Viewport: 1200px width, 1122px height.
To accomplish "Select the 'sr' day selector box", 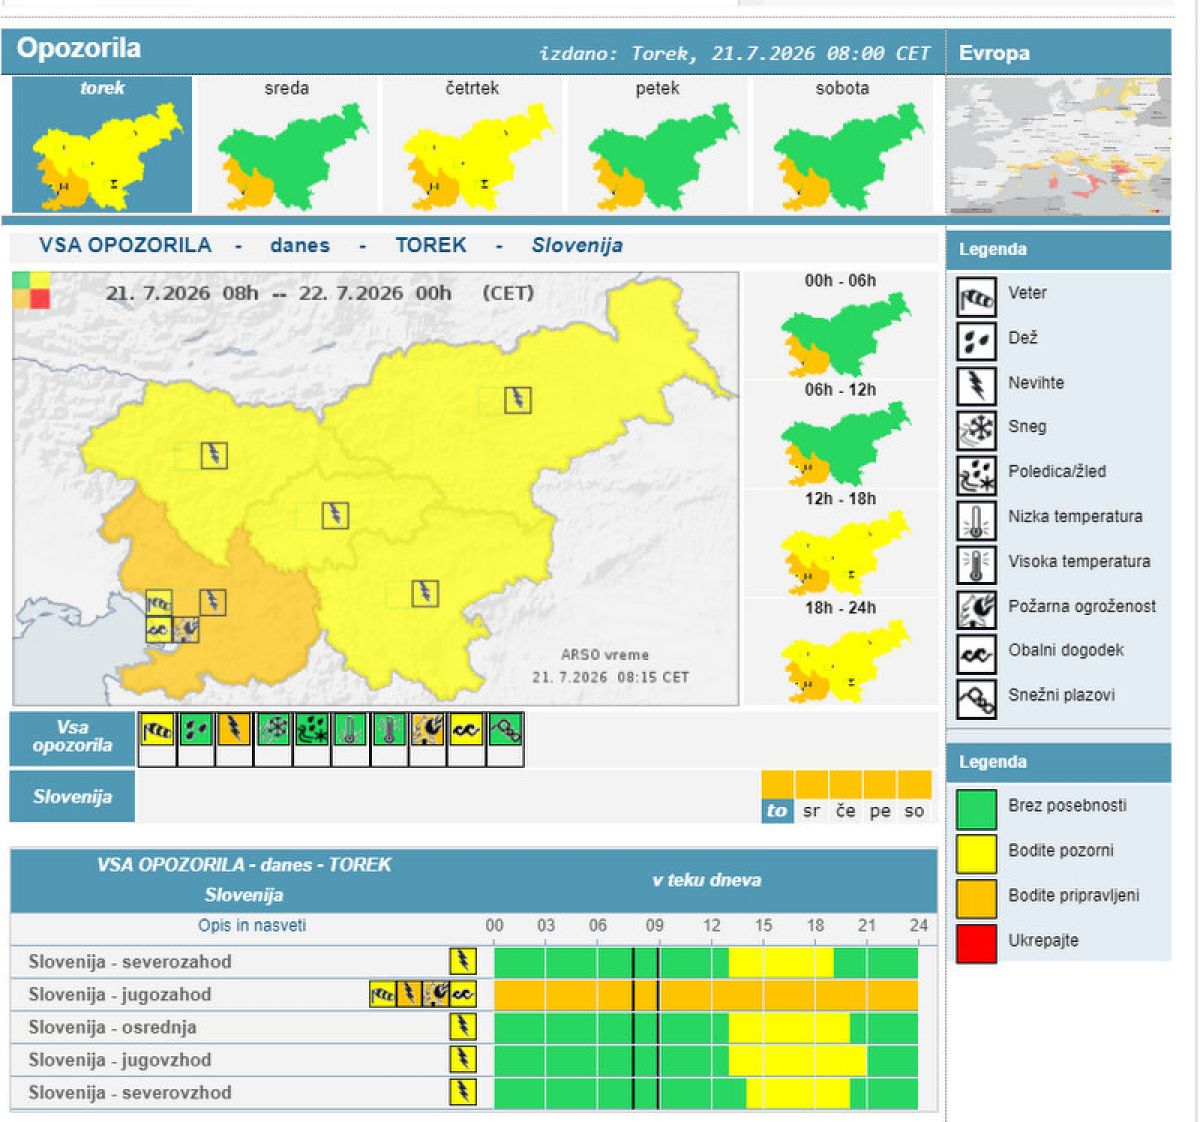I will pyautogui.click(x=812, y=796).
